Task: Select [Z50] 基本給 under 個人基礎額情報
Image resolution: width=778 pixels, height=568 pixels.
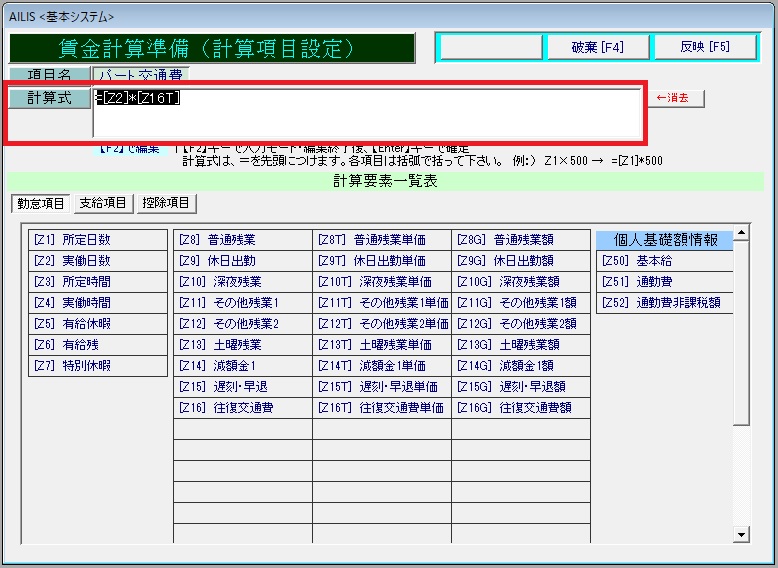Action: click(x=664, y=261)
